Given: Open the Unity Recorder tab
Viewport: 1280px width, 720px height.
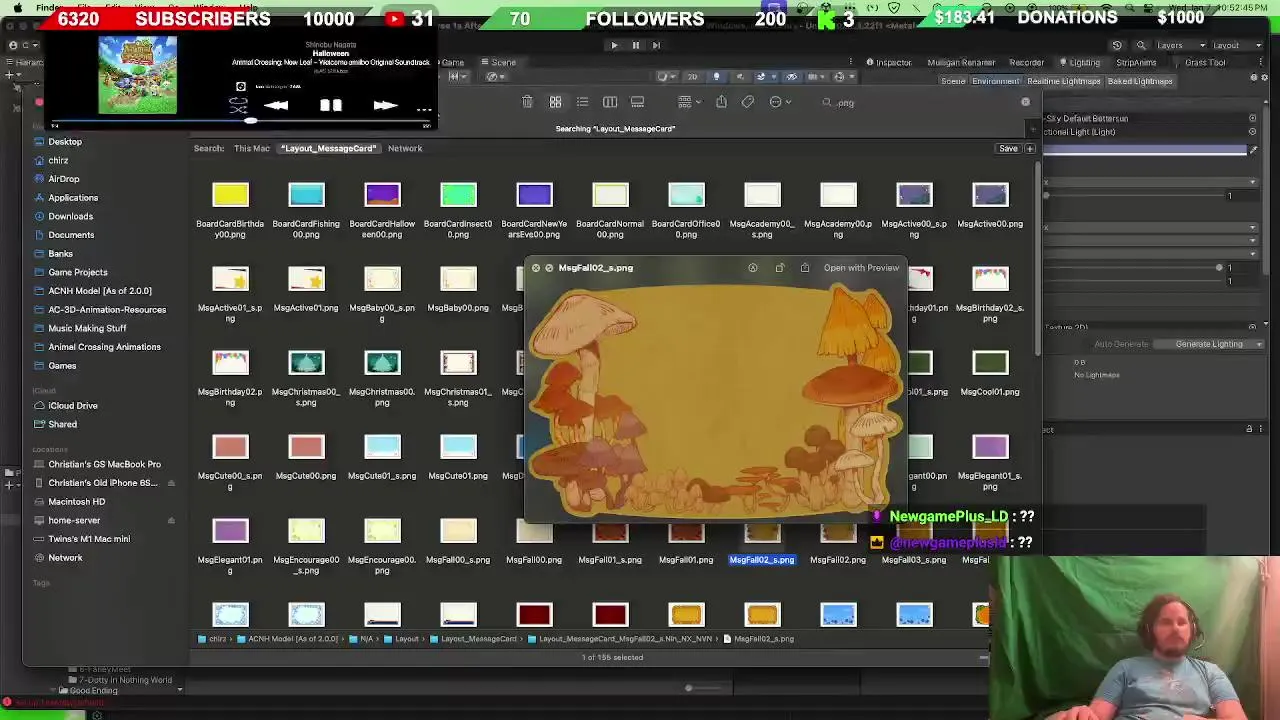Looking at the screenshot, I should click(x=1026, y=62).
